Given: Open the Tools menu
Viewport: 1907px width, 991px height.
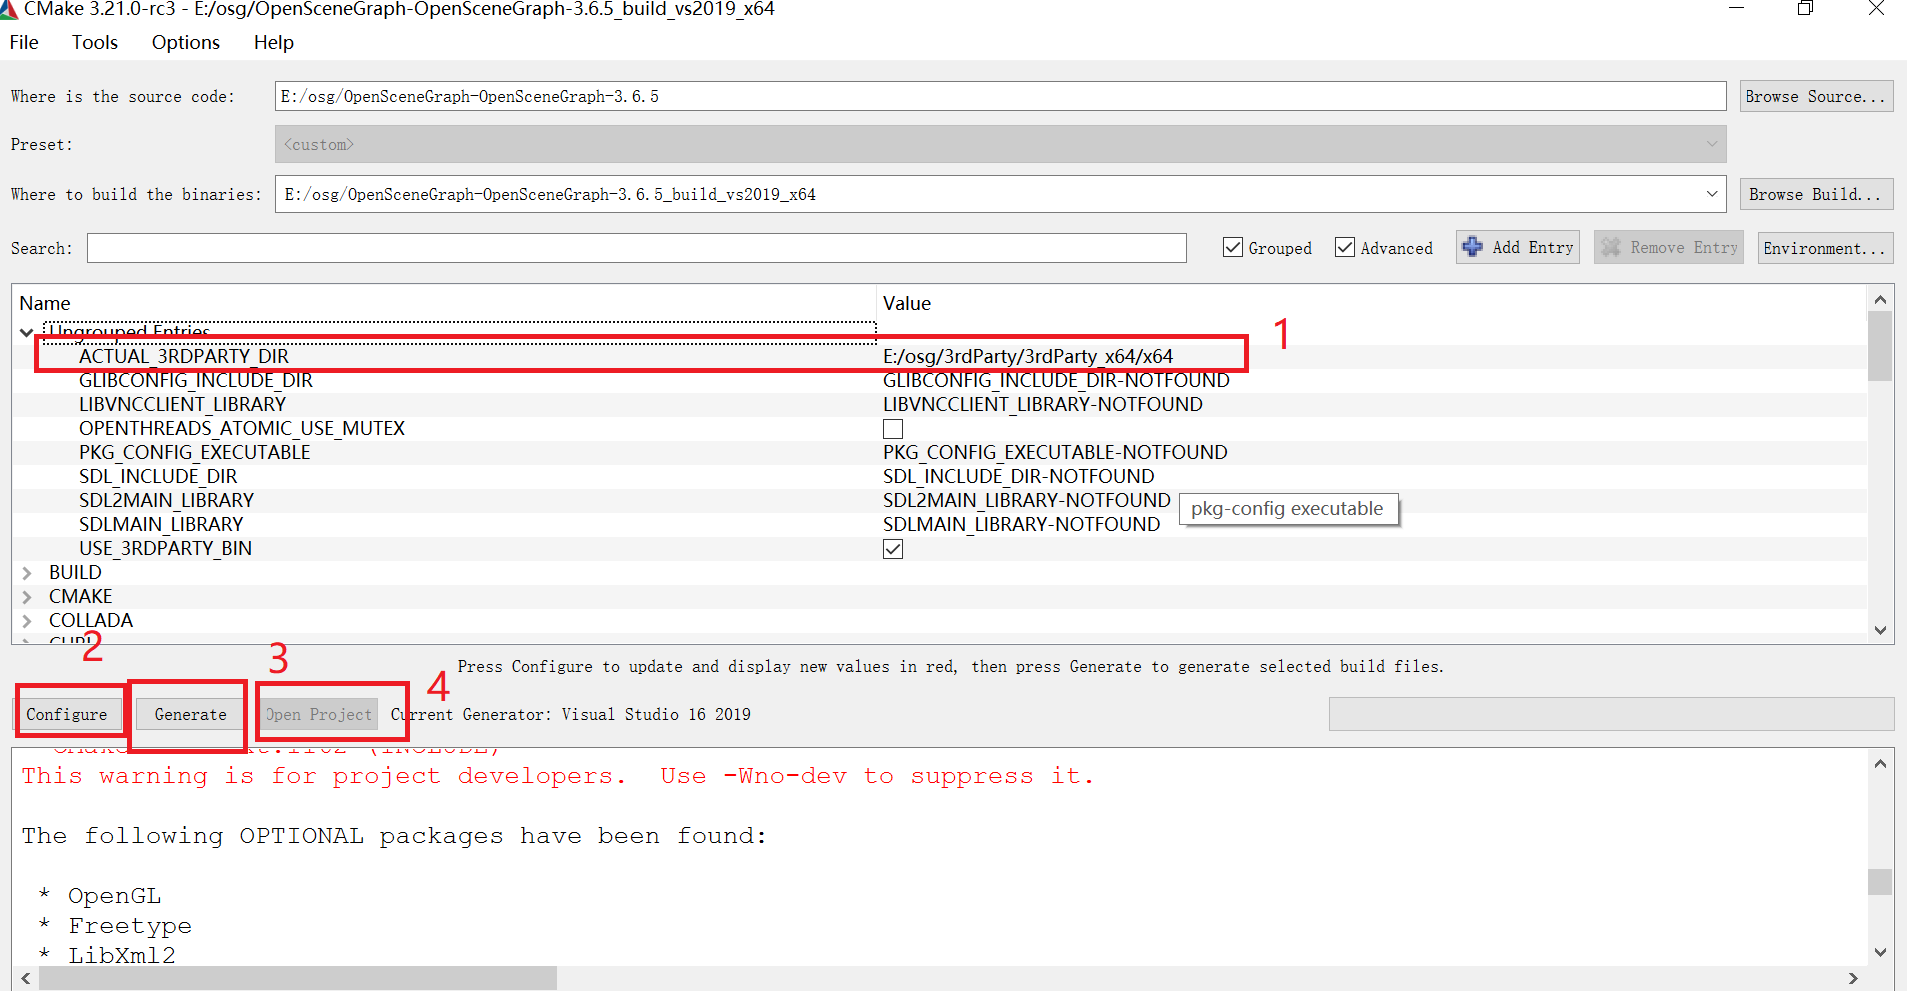Looking at the screenshot, I should click(x=94, y=42).
